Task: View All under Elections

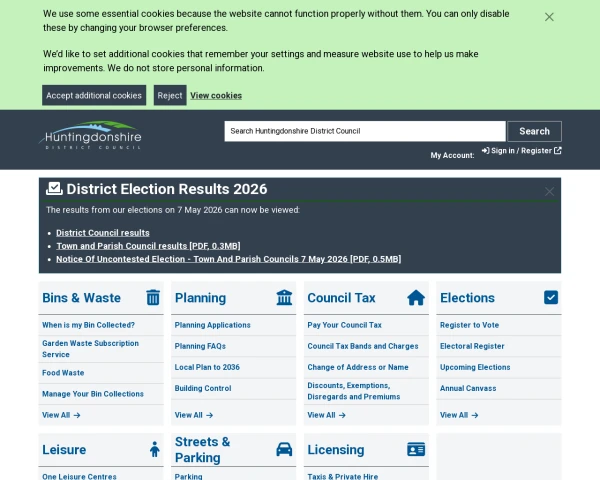Action: point(459,415)
